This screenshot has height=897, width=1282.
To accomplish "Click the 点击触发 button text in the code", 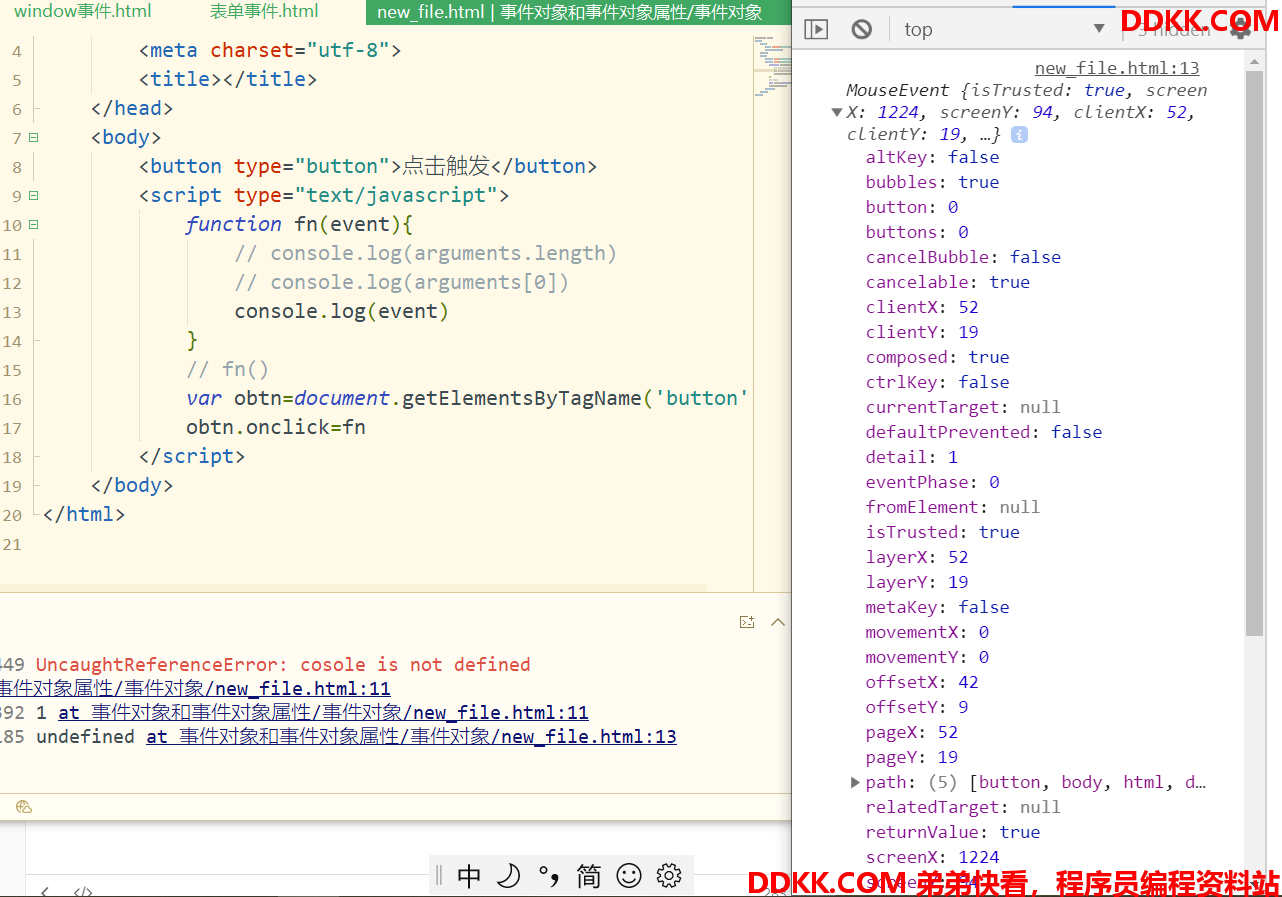I will [x=446, y=166].
